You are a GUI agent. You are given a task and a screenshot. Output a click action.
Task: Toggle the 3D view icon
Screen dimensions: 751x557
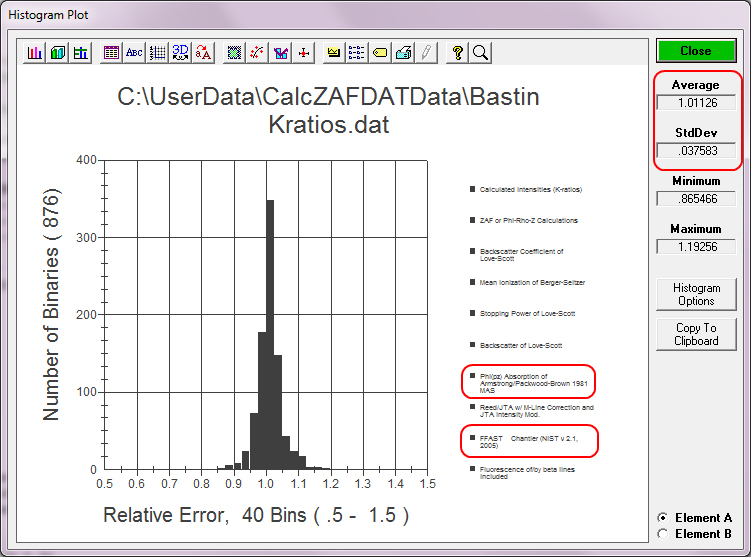pos(181,53)
